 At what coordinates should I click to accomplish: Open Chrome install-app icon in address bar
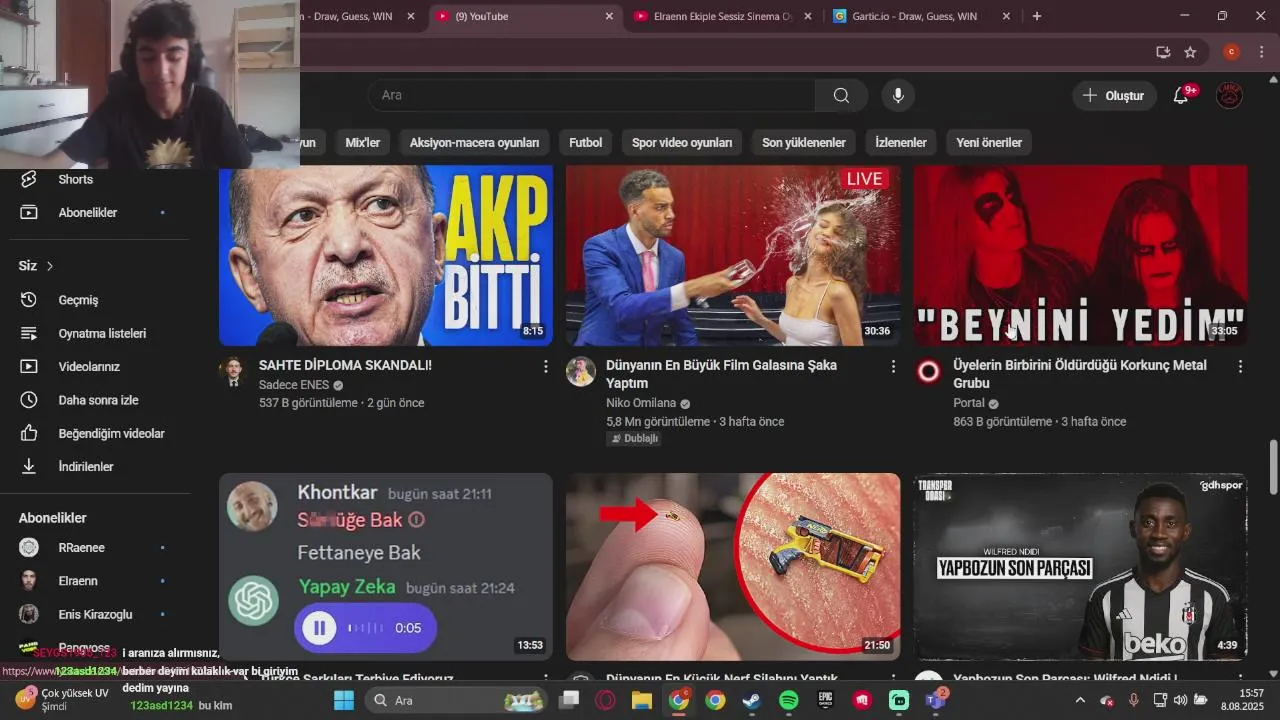[x=1163, y=52]
